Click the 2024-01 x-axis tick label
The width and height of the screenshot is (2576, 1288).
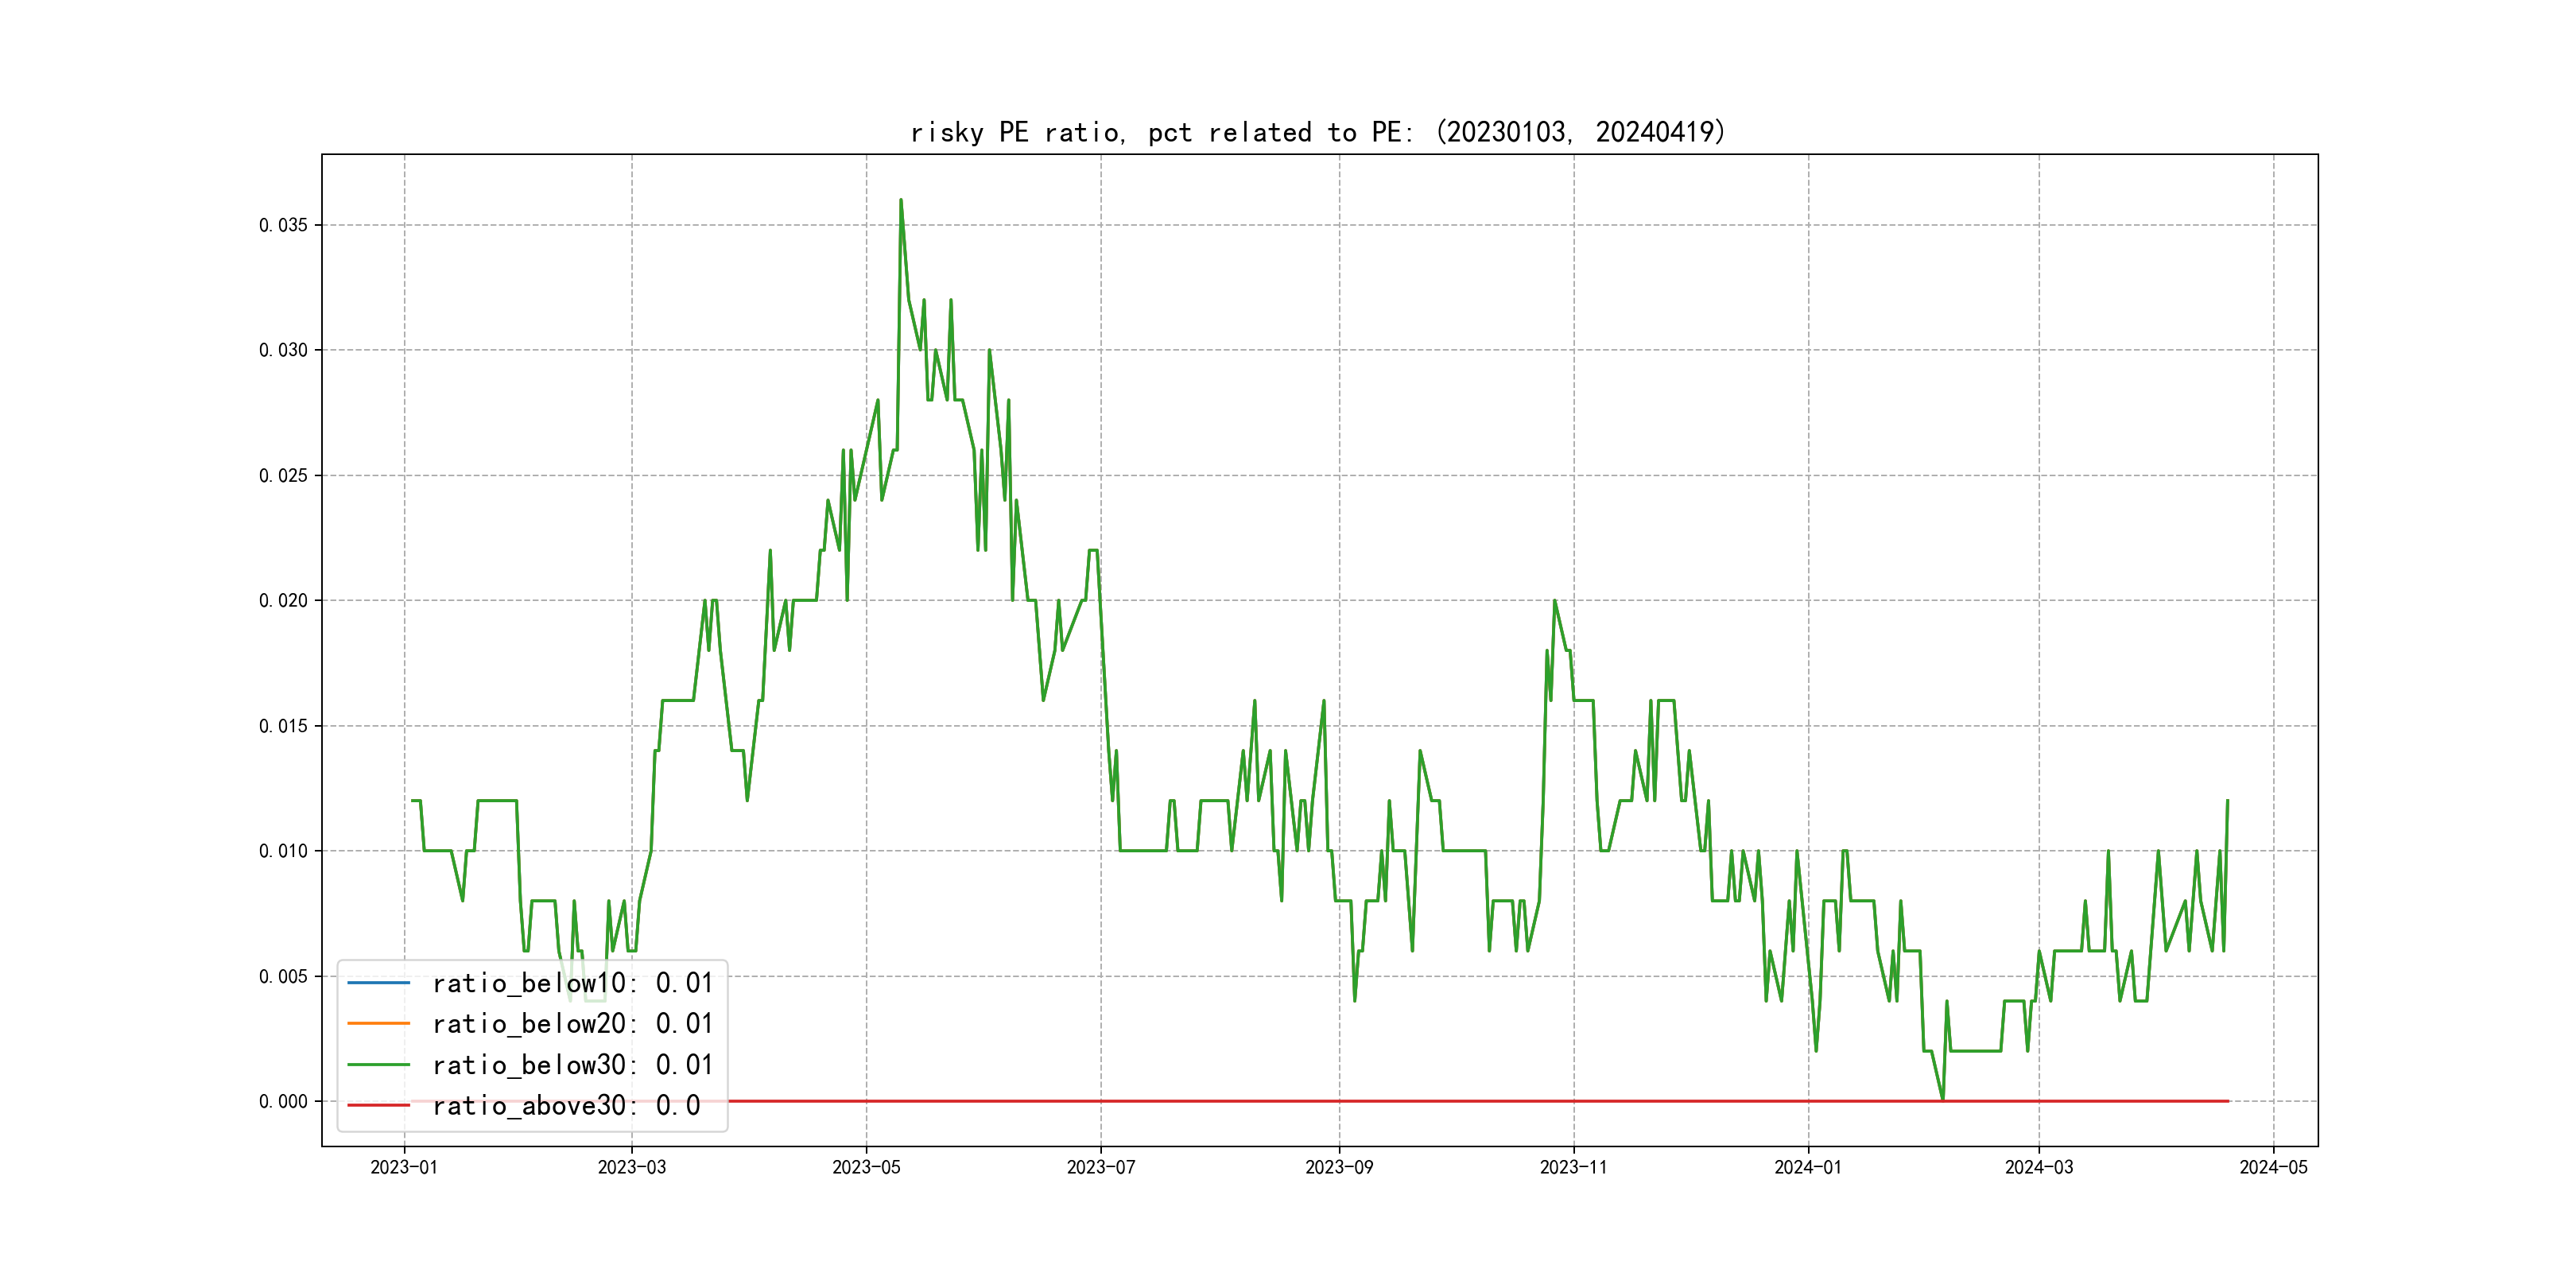pos(1808,1167)
